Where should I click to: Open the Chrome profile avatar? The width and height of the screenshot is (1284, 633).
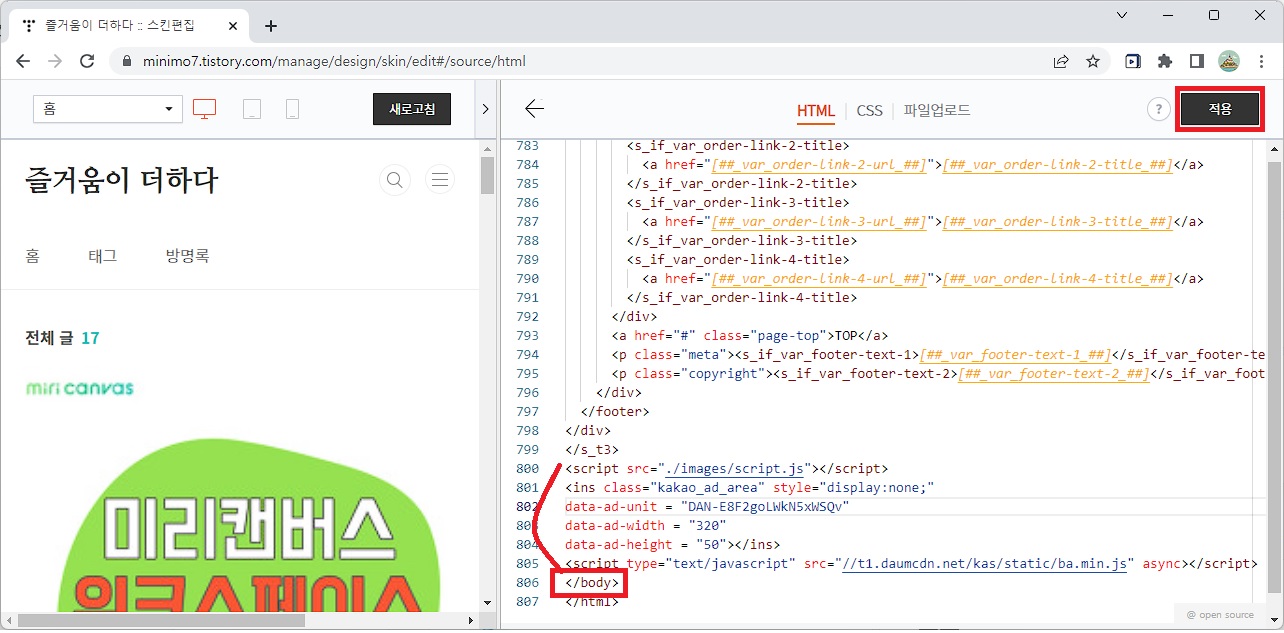pos(1229,61)
